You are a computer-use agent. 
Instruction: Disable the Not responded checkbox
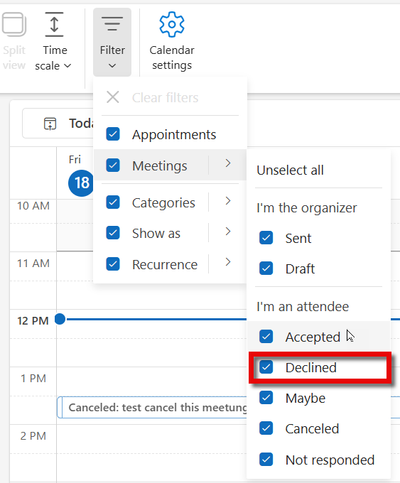click(266, 459)
